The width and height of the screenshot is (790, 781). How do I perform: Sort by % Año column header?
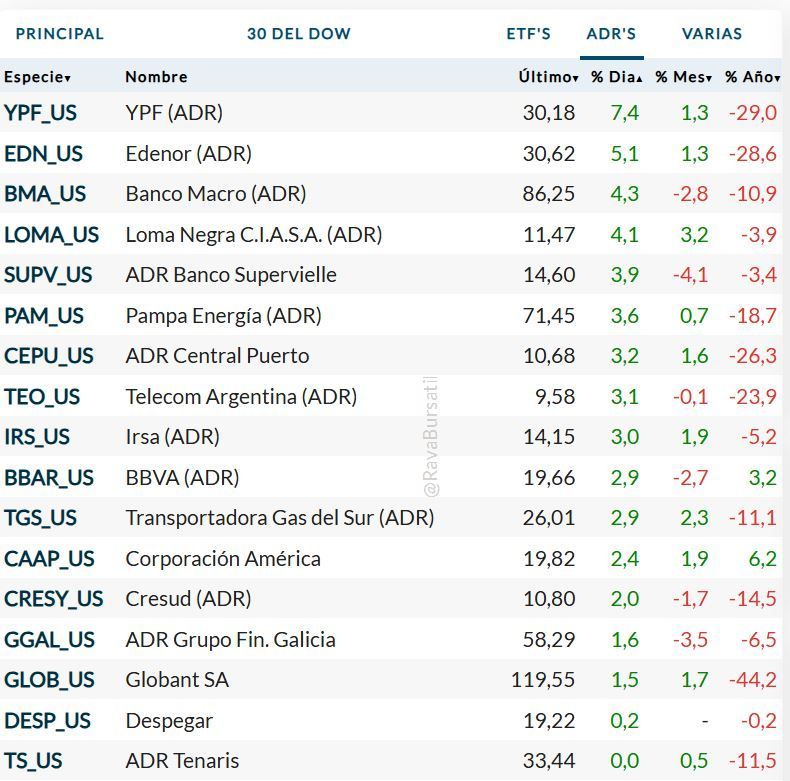[753, 77]
